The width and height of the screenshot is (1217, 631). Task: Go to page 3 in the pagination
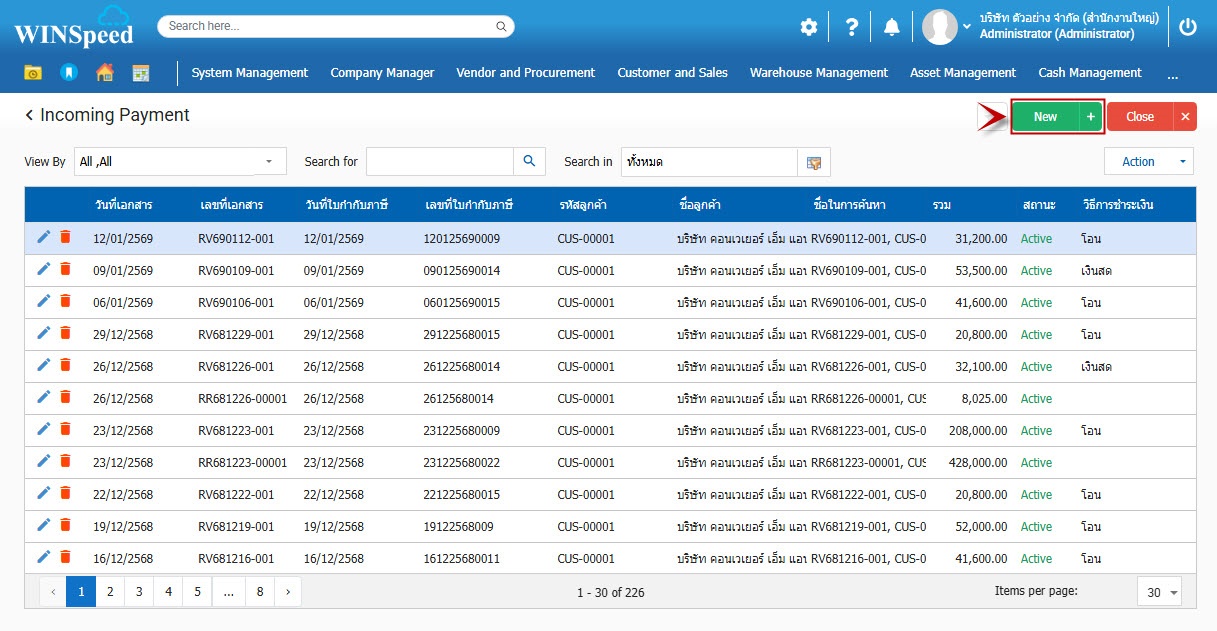tap(139, 592)
